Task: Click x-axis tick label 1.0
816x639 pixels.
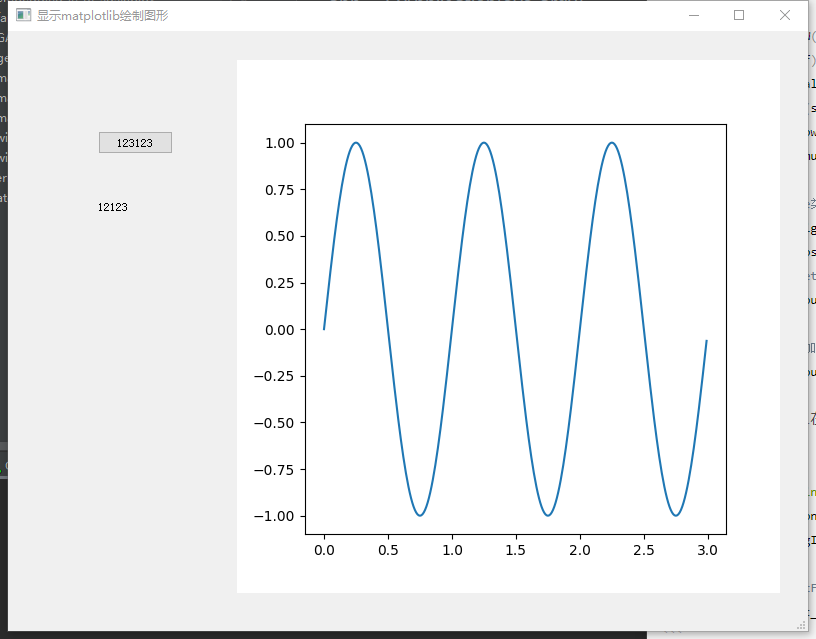Action: click(452, 551)
